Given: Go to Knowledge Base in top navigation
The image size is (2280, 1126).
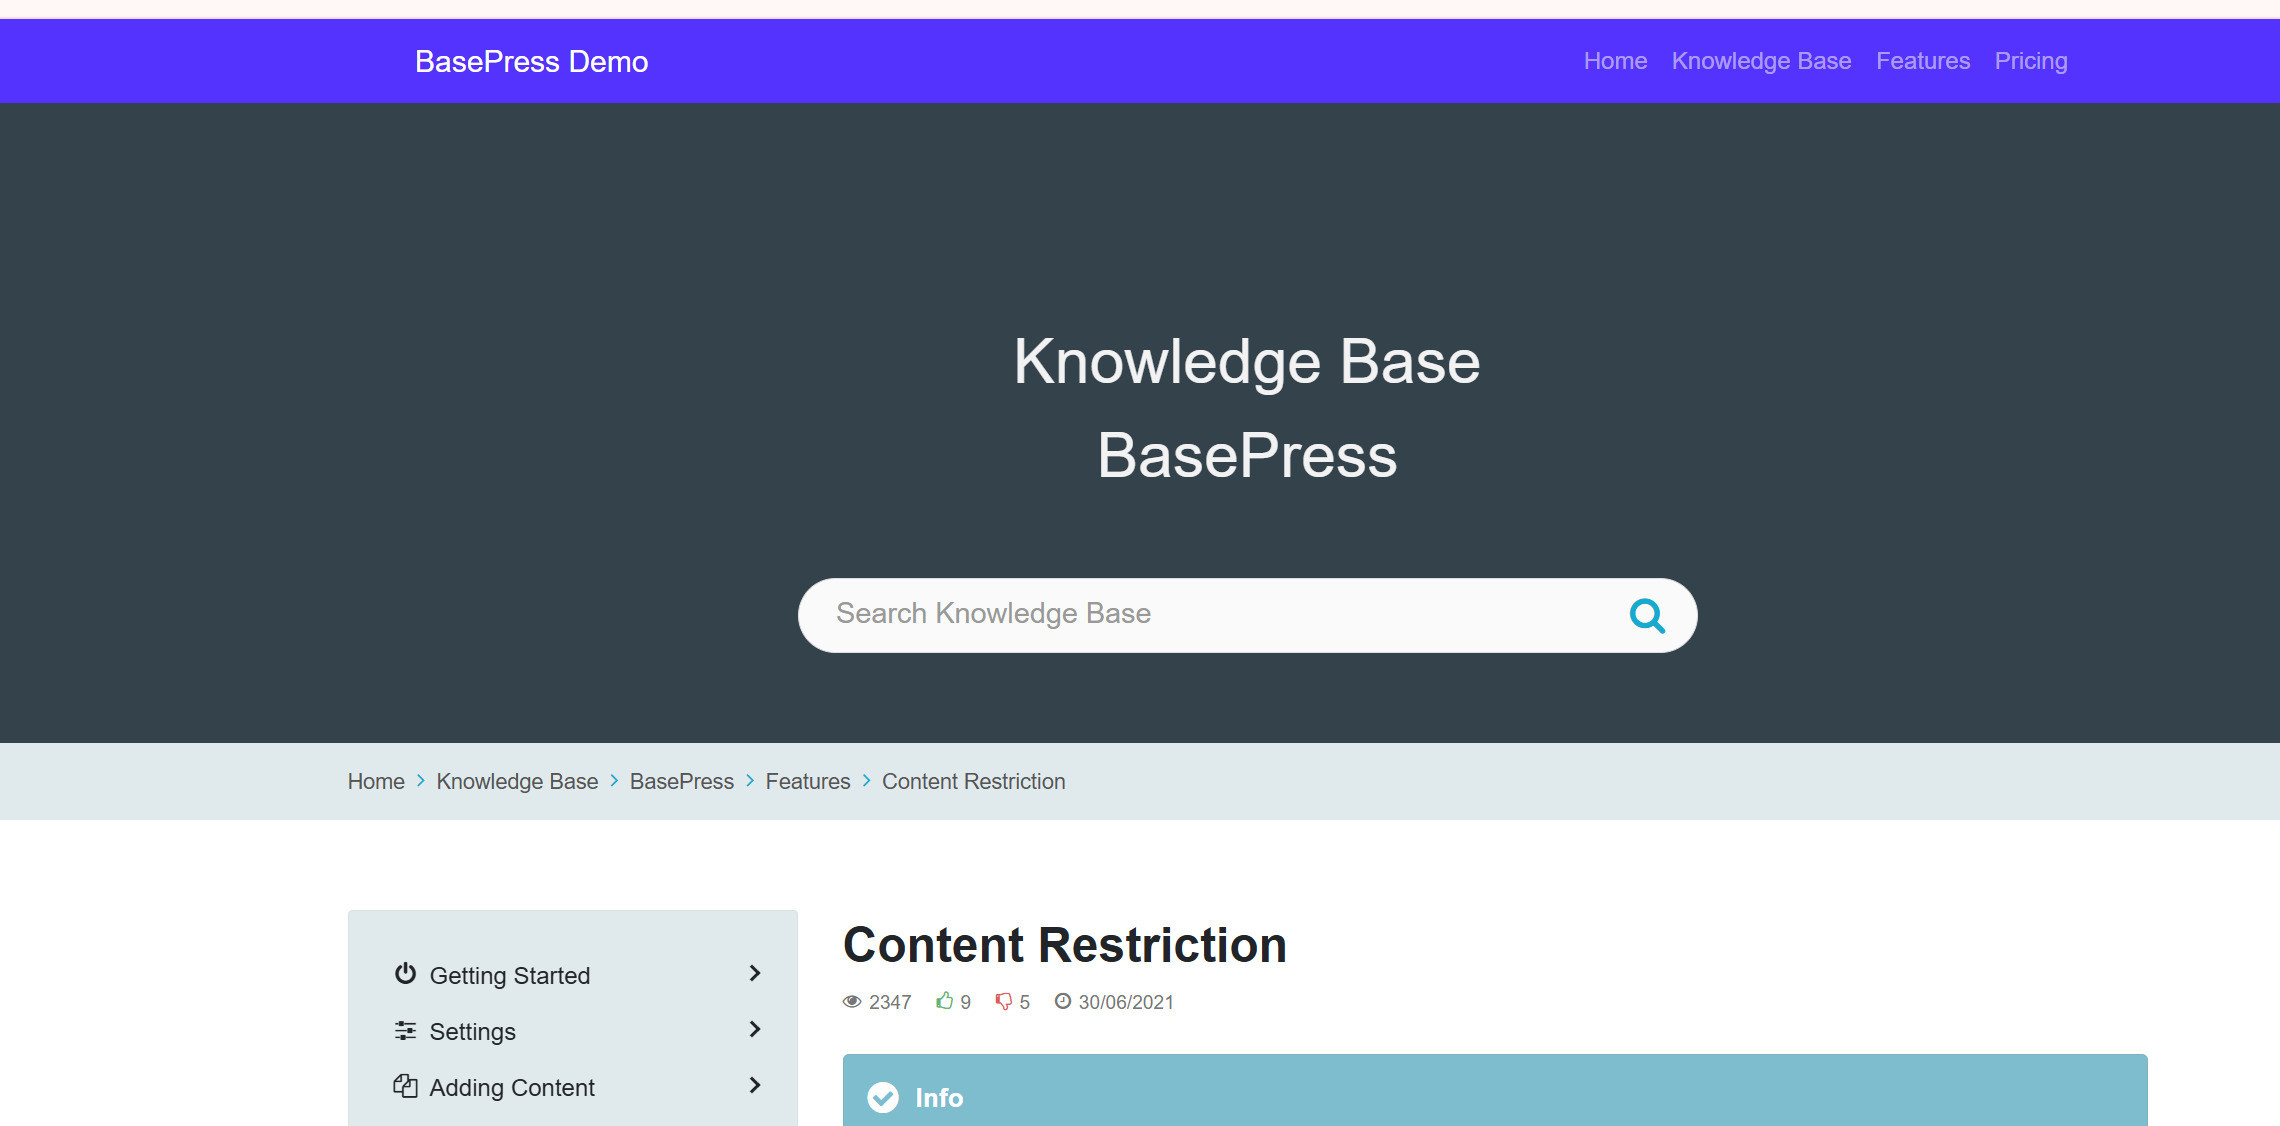Looking at the screenshot, I should (1761, 61).
